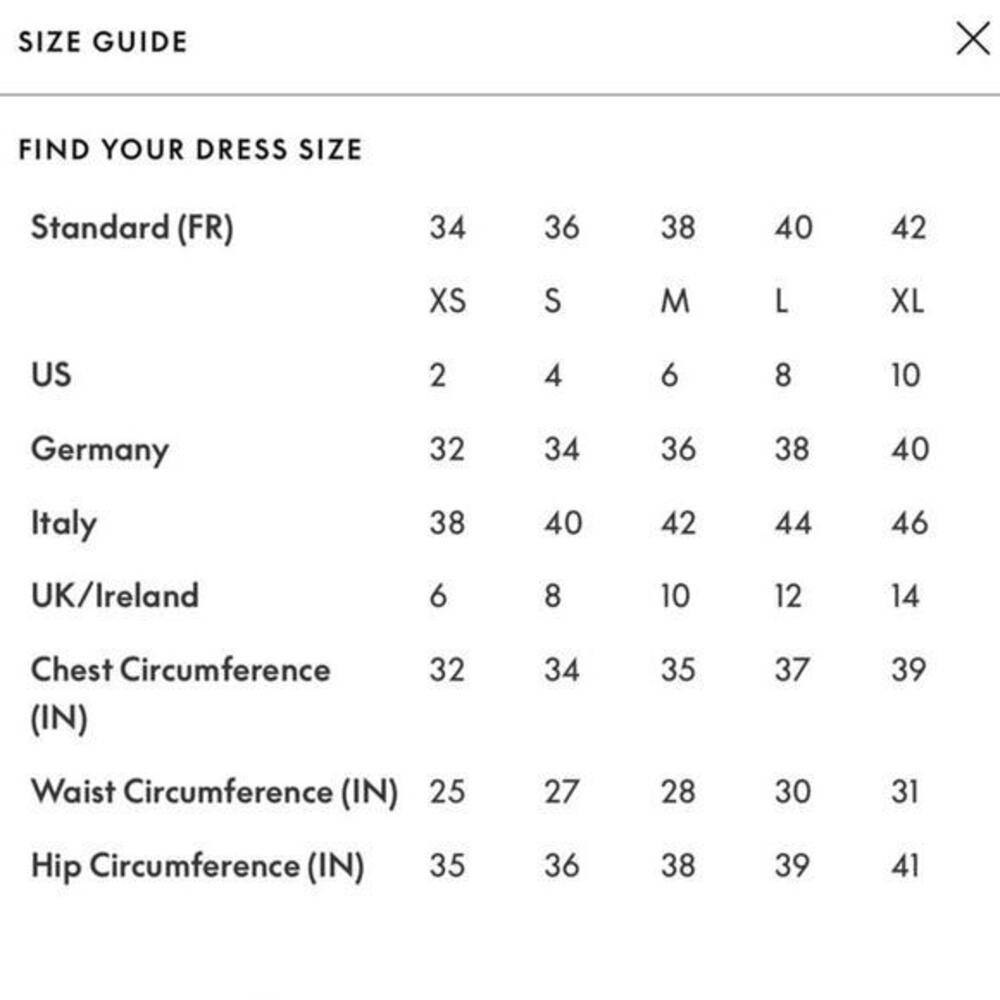Click US size 10 value
The width and height of the screenshot is (1000, 1000).
tap(906, 375)
